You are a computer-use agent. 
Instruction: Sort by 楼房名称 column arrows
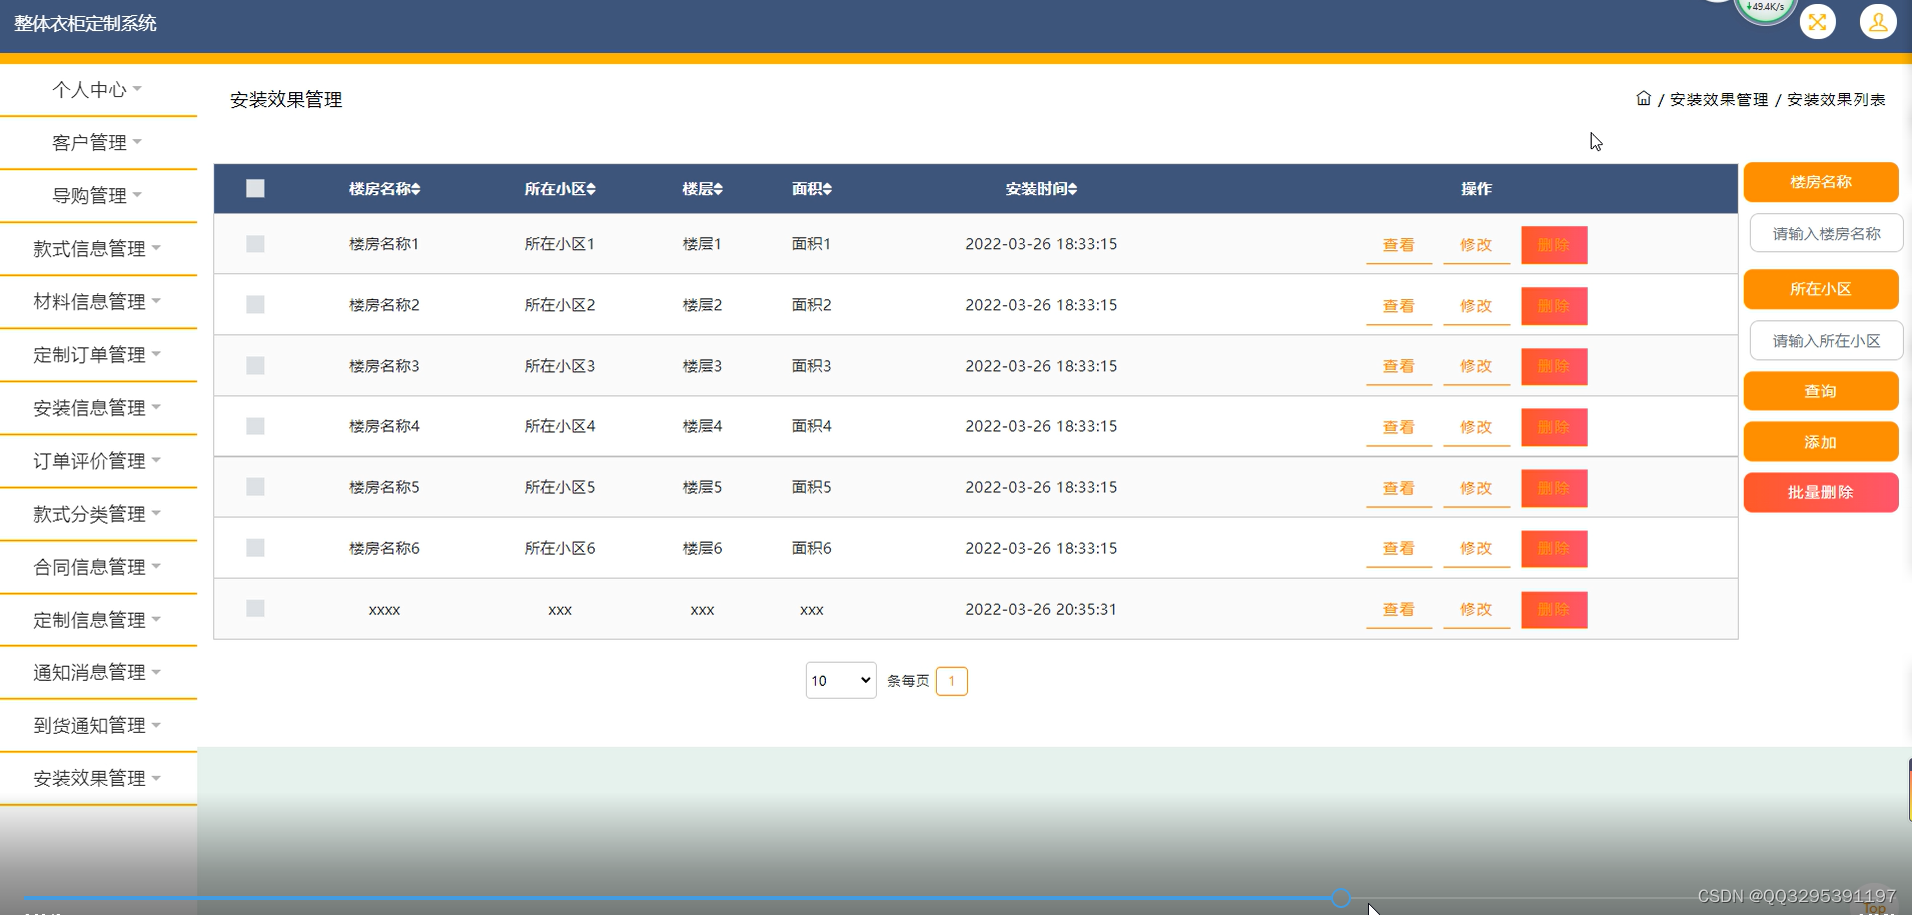[415, 189]
